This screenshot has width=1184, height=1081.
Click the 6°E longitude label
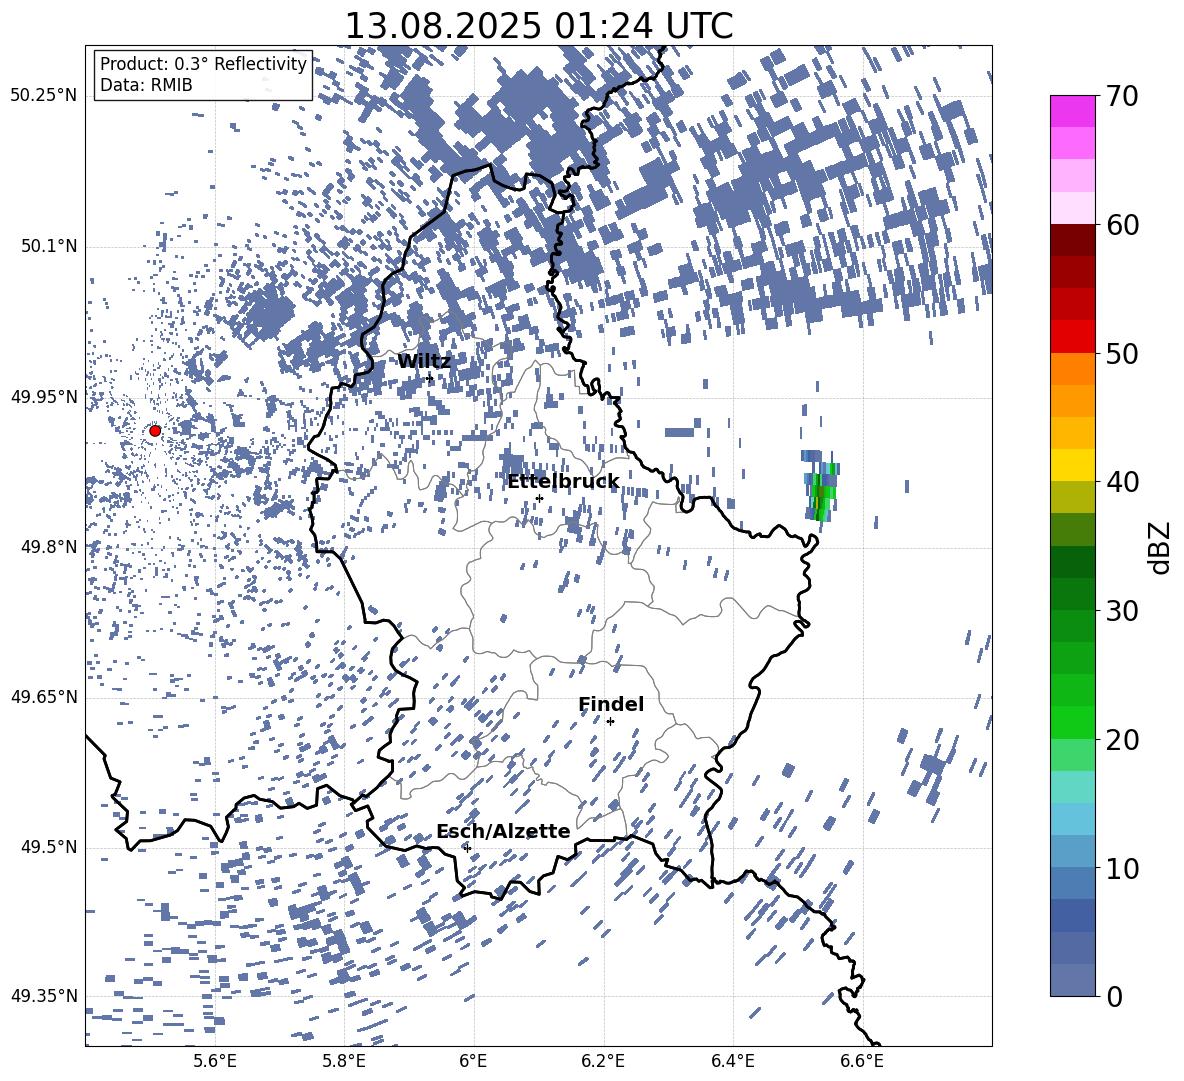[473, 1061]
